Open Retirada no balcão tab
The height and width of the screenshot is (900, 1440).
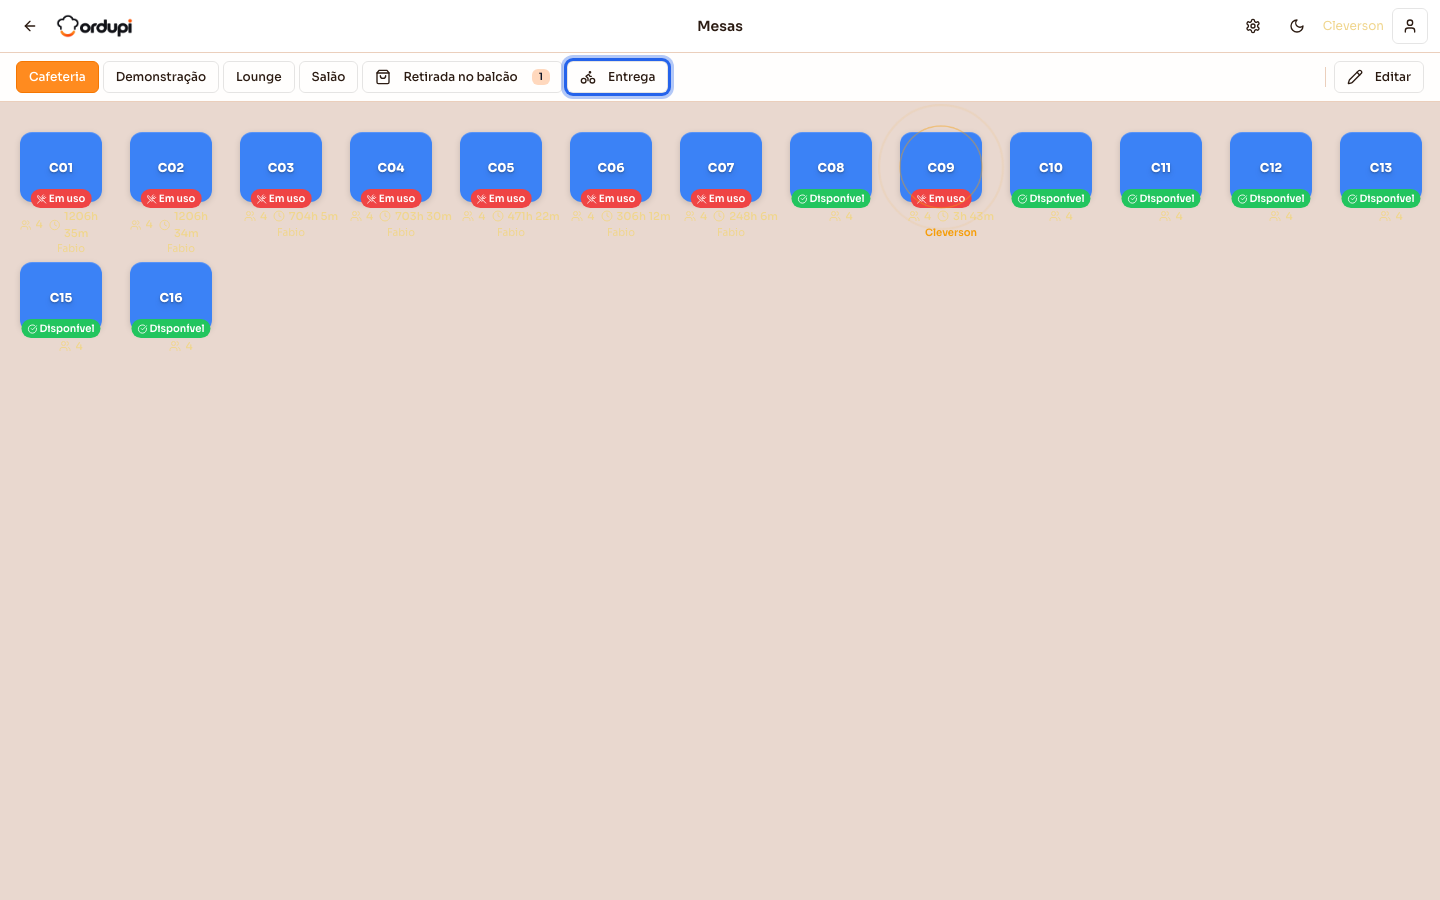click(x=462, y=77)
